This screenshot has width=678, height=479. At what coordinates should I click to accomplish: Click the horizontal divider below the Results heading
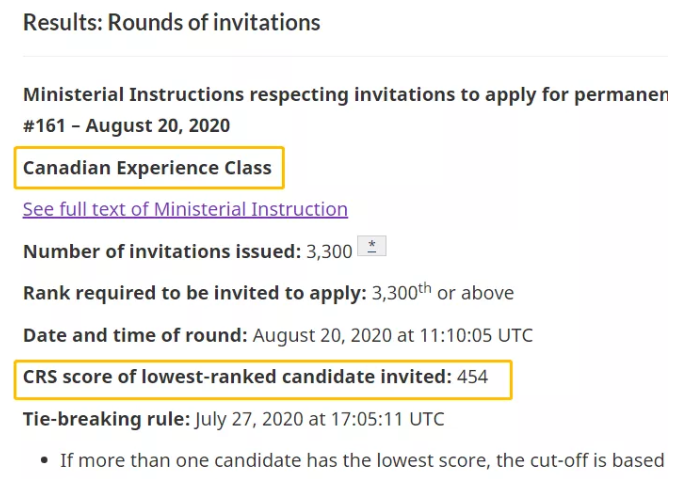click(x=344, y=56)
